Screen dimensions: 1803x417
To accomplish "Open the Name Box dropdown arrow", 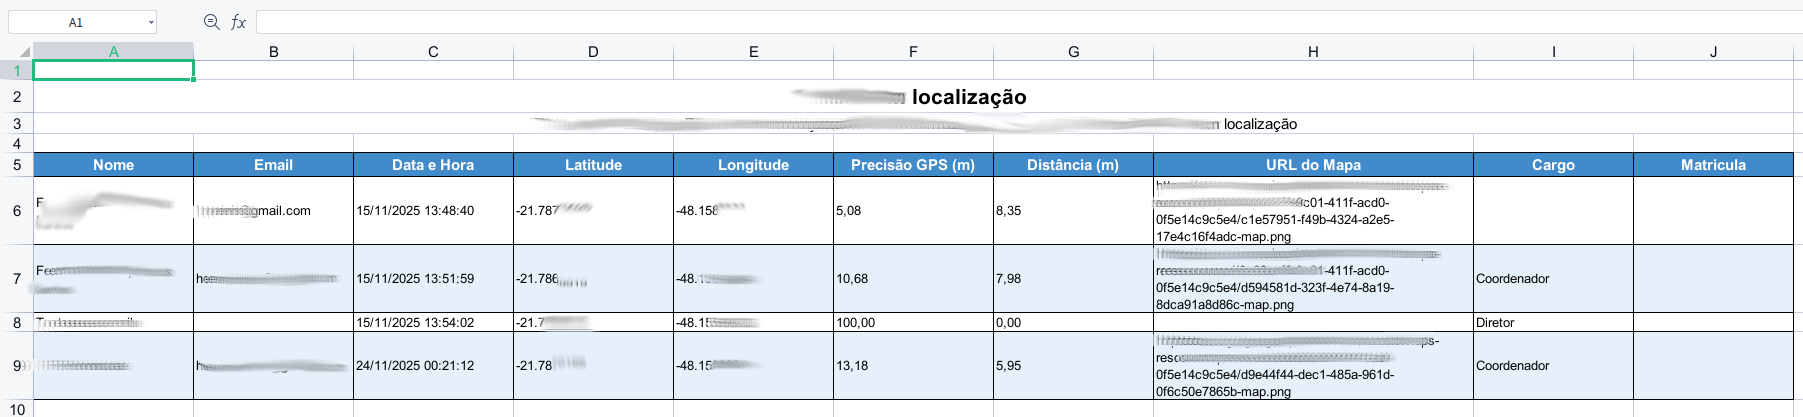I will coord(151,22).
